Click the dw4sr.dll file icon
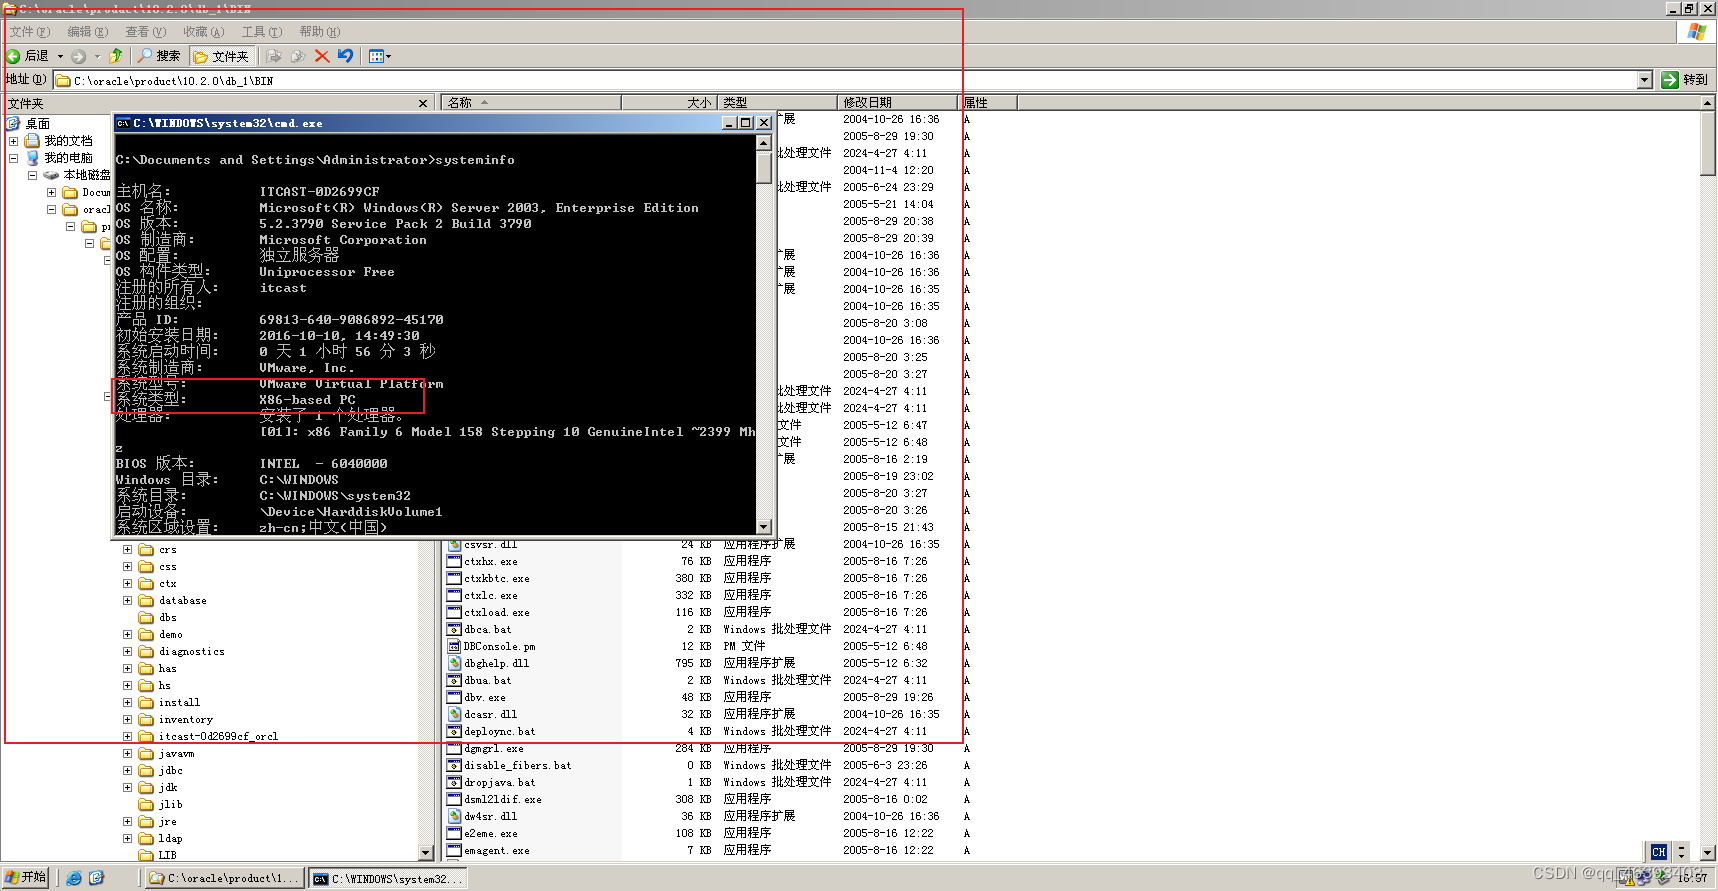This screenshot has height=891, width=1718. coord(454,817)
